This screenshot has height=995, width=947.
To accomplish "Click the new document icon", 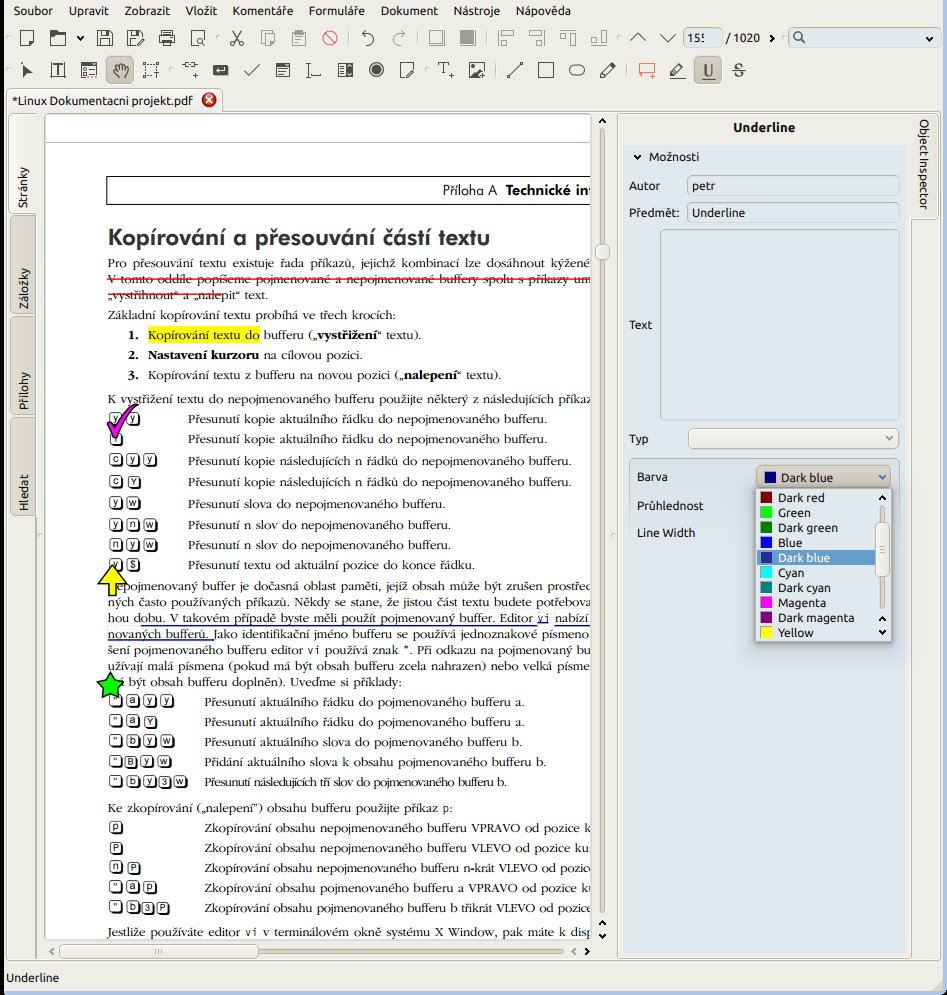I will click(x=27, y=38).
